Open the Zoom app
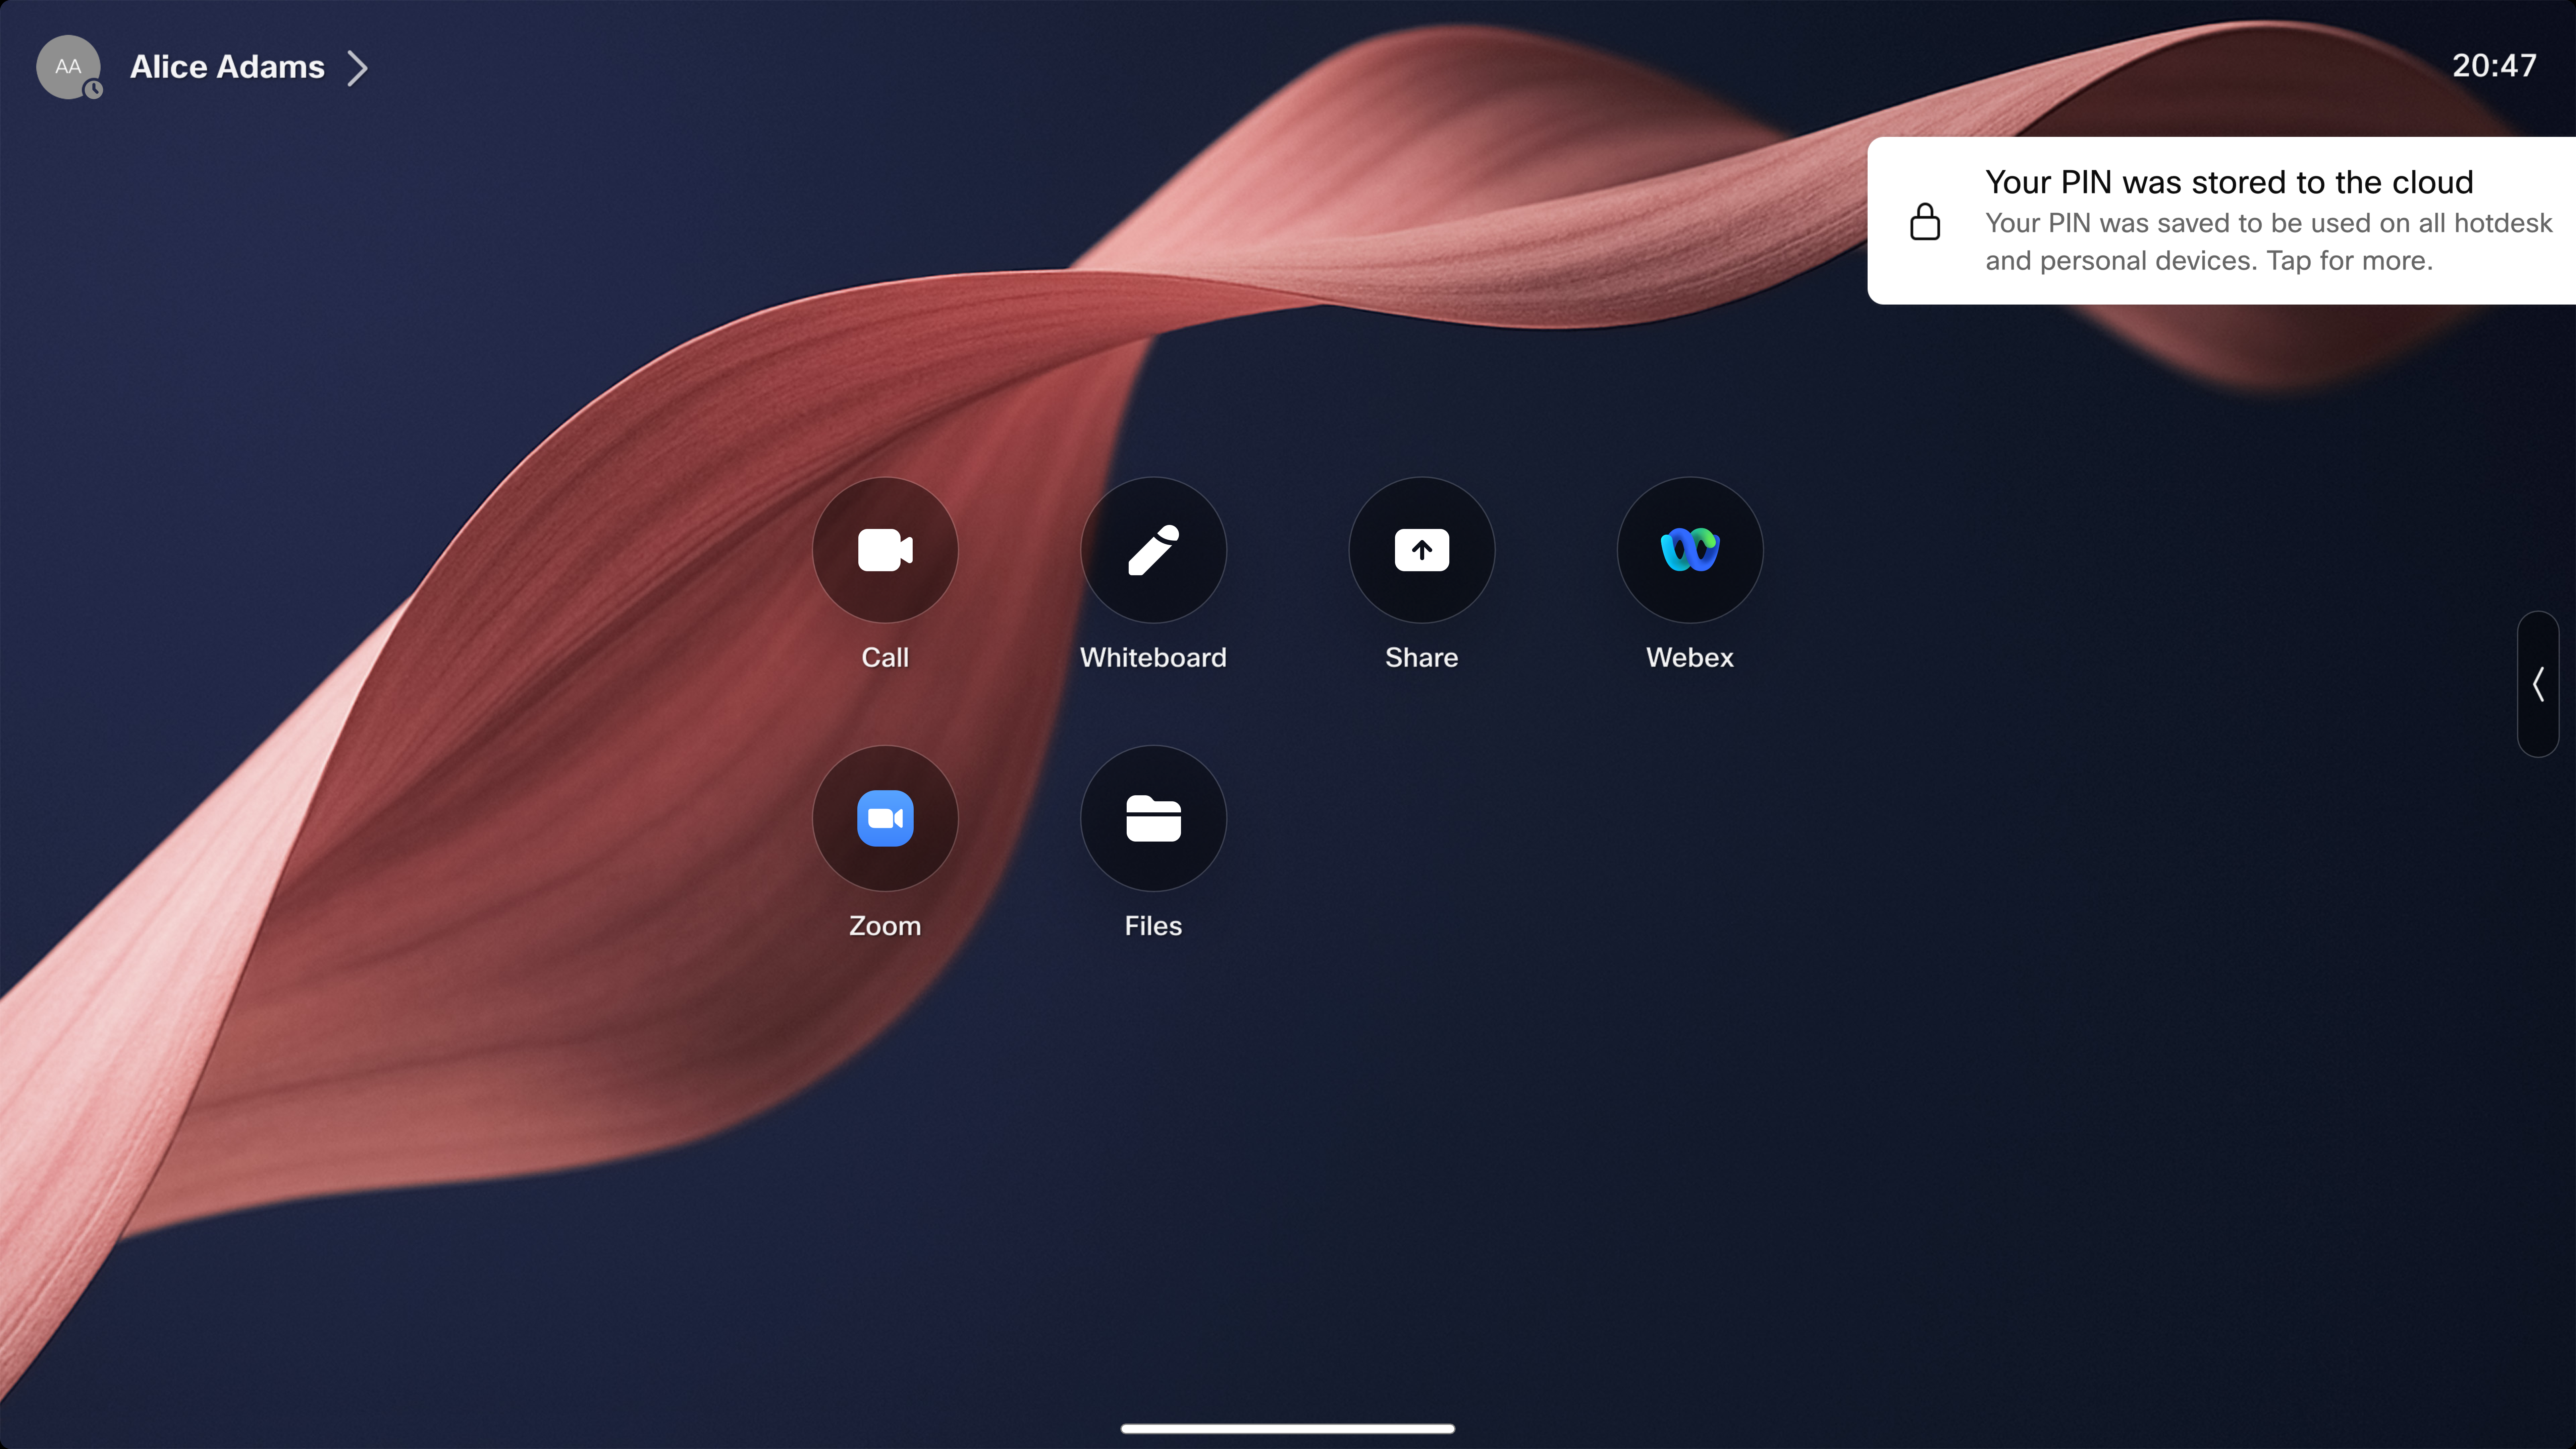2576x1449 pixels. [x=885, y=818]
